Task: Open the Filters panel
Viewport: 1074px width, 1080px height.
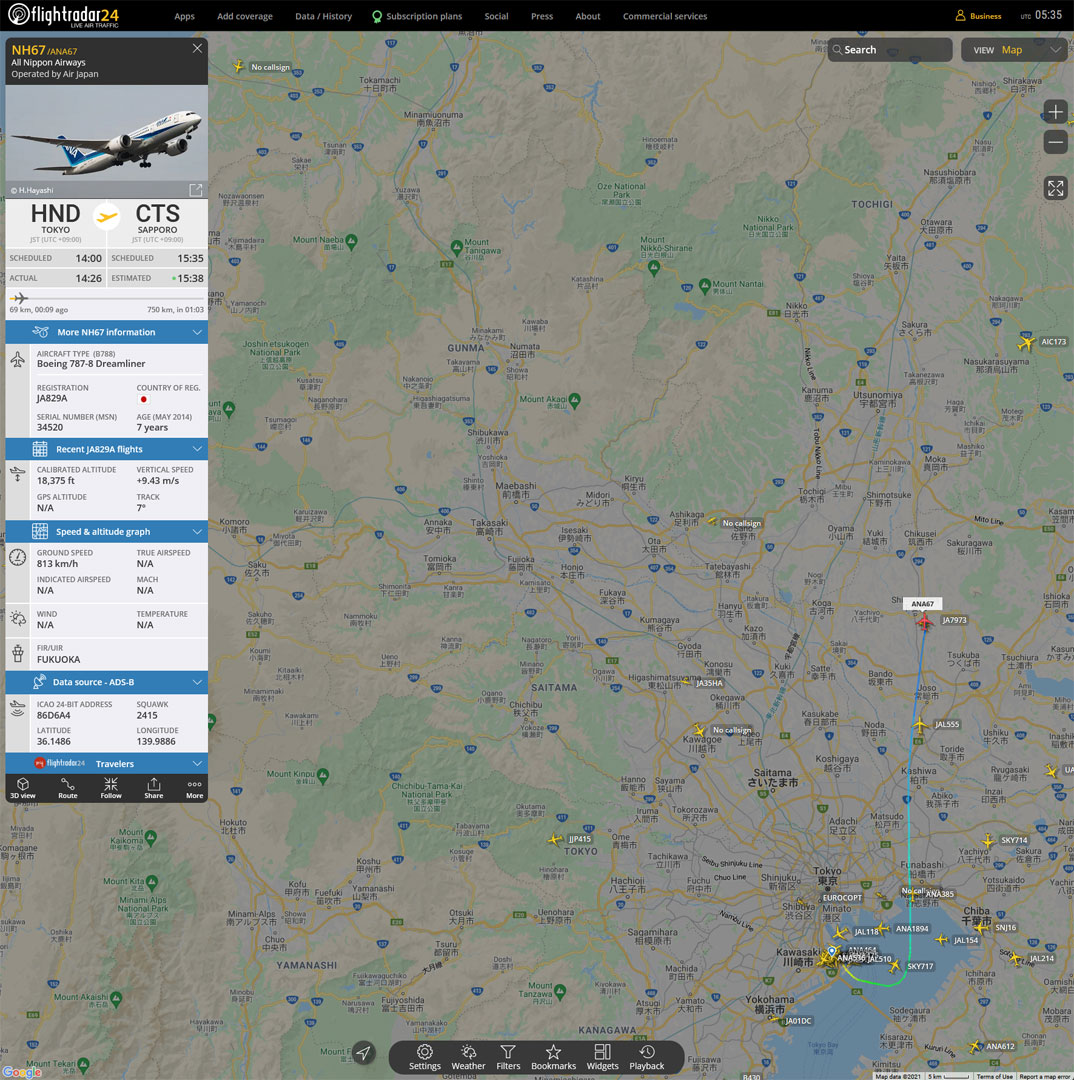Action: pos(508,1057)
